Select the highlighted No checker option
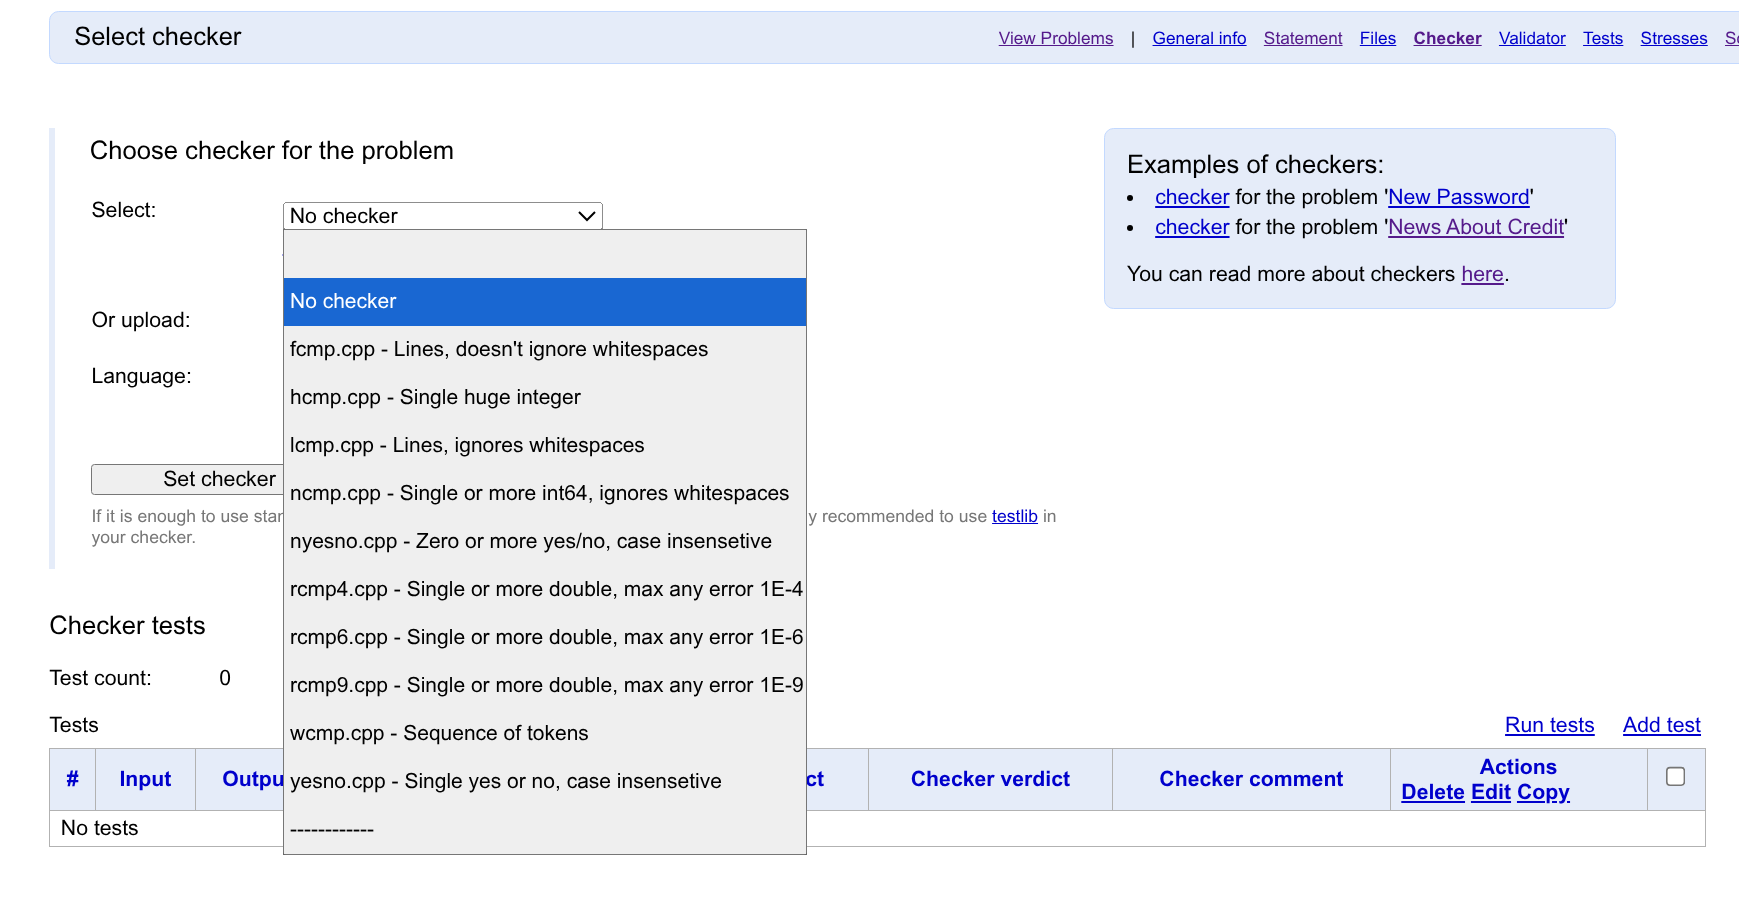 click(544, 301)
